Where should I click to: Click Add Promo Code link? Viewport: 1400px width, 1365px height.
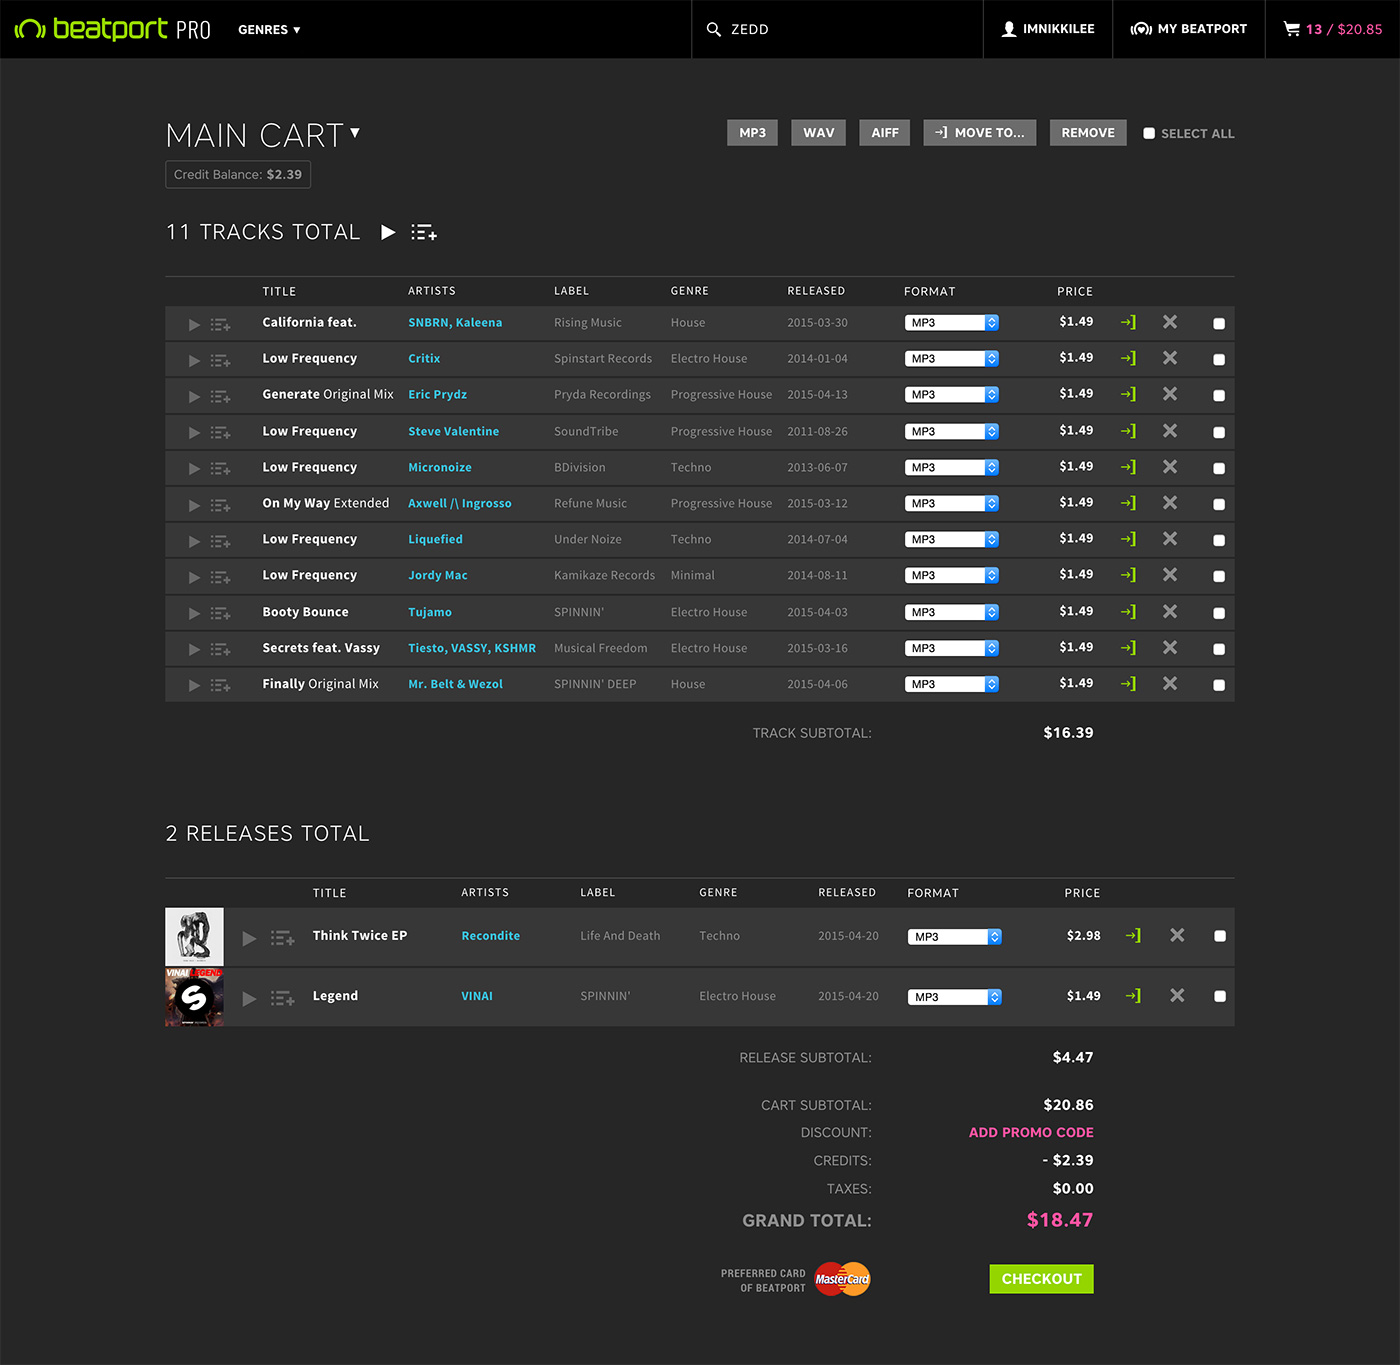pos(1031,1133)
